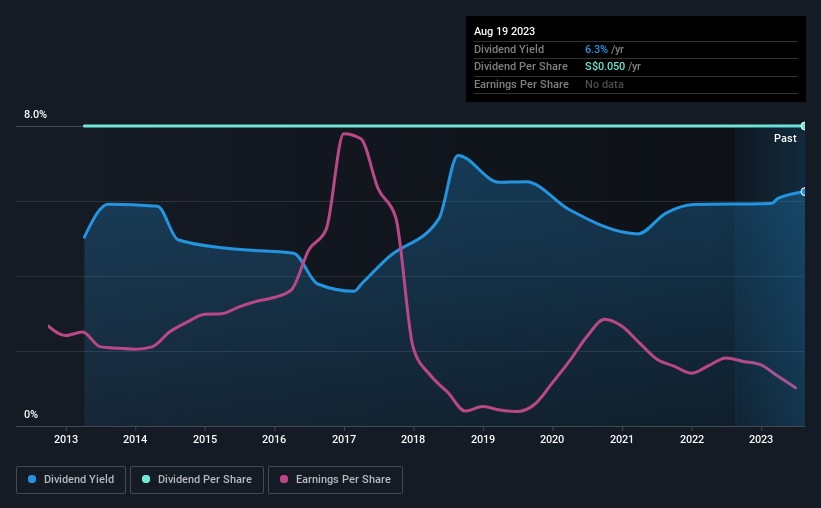This screenshot has height=508, width=821.
Task: Click the 2015 x-axis label
Action: coord(205,439)
